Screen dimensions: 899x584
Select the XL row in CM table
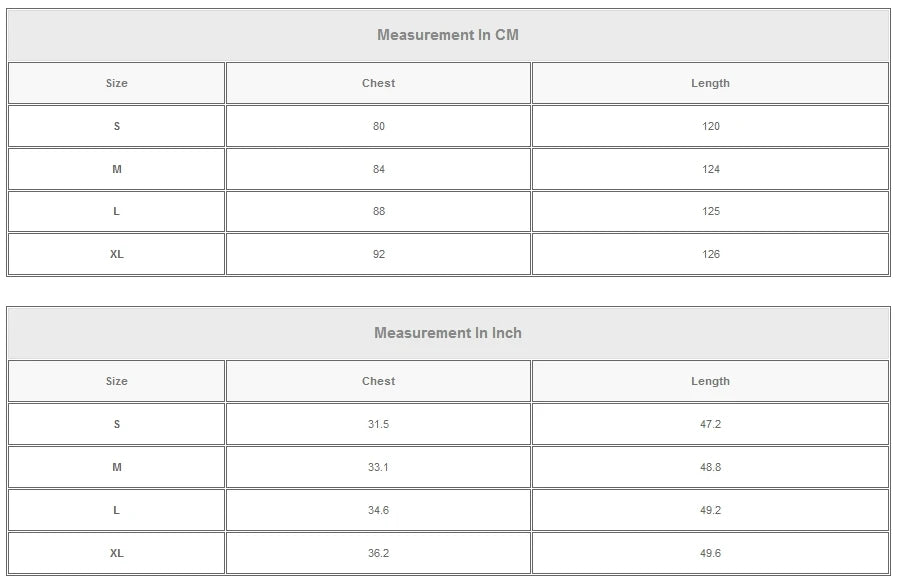pos(448,254)
